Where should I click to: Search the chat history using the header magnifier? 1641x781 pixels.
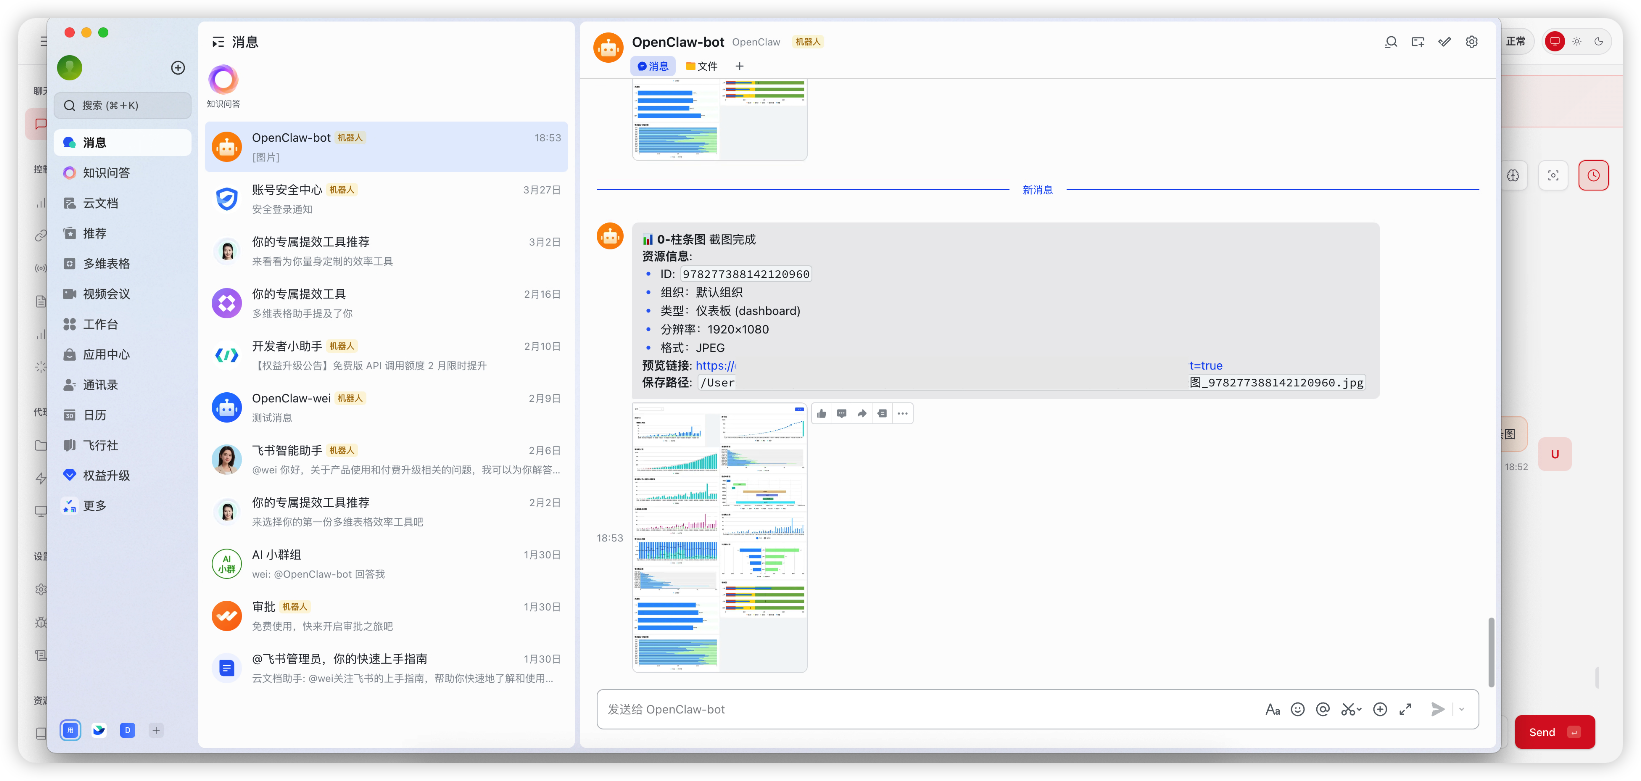[1391, 42]
